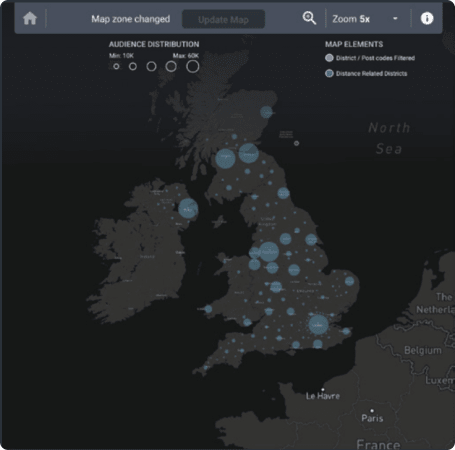Click the Le Havre map label
The image size is (455, 450).
click(x=323, y=396)
